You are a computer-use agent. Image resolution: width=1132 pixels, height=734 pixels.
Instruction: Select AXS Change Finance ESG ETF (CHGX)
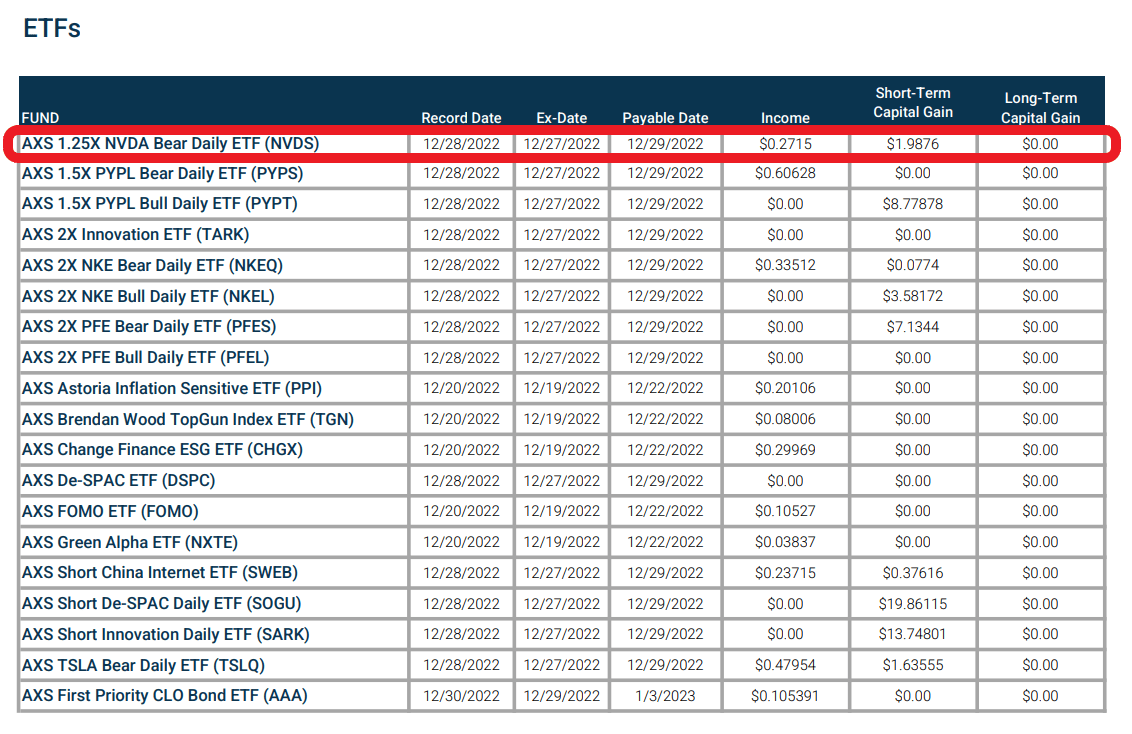[162, 450]
